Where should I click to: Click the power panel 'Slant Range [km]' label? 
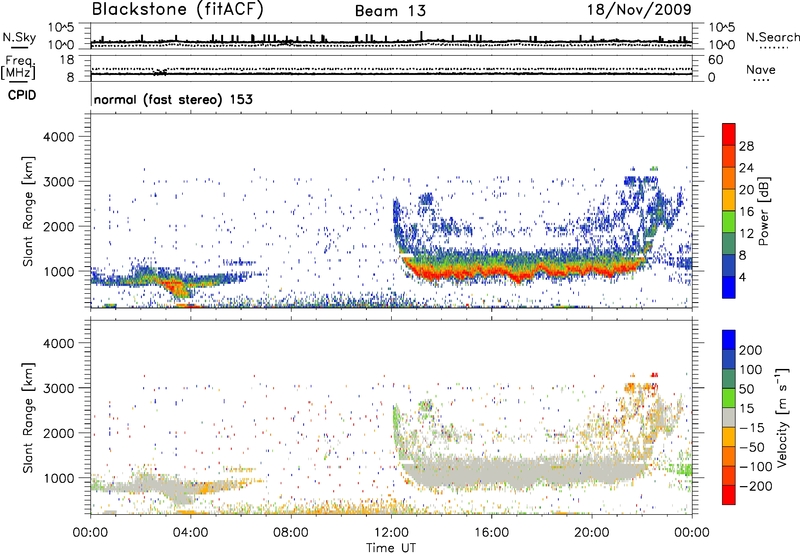click(28, 211)
